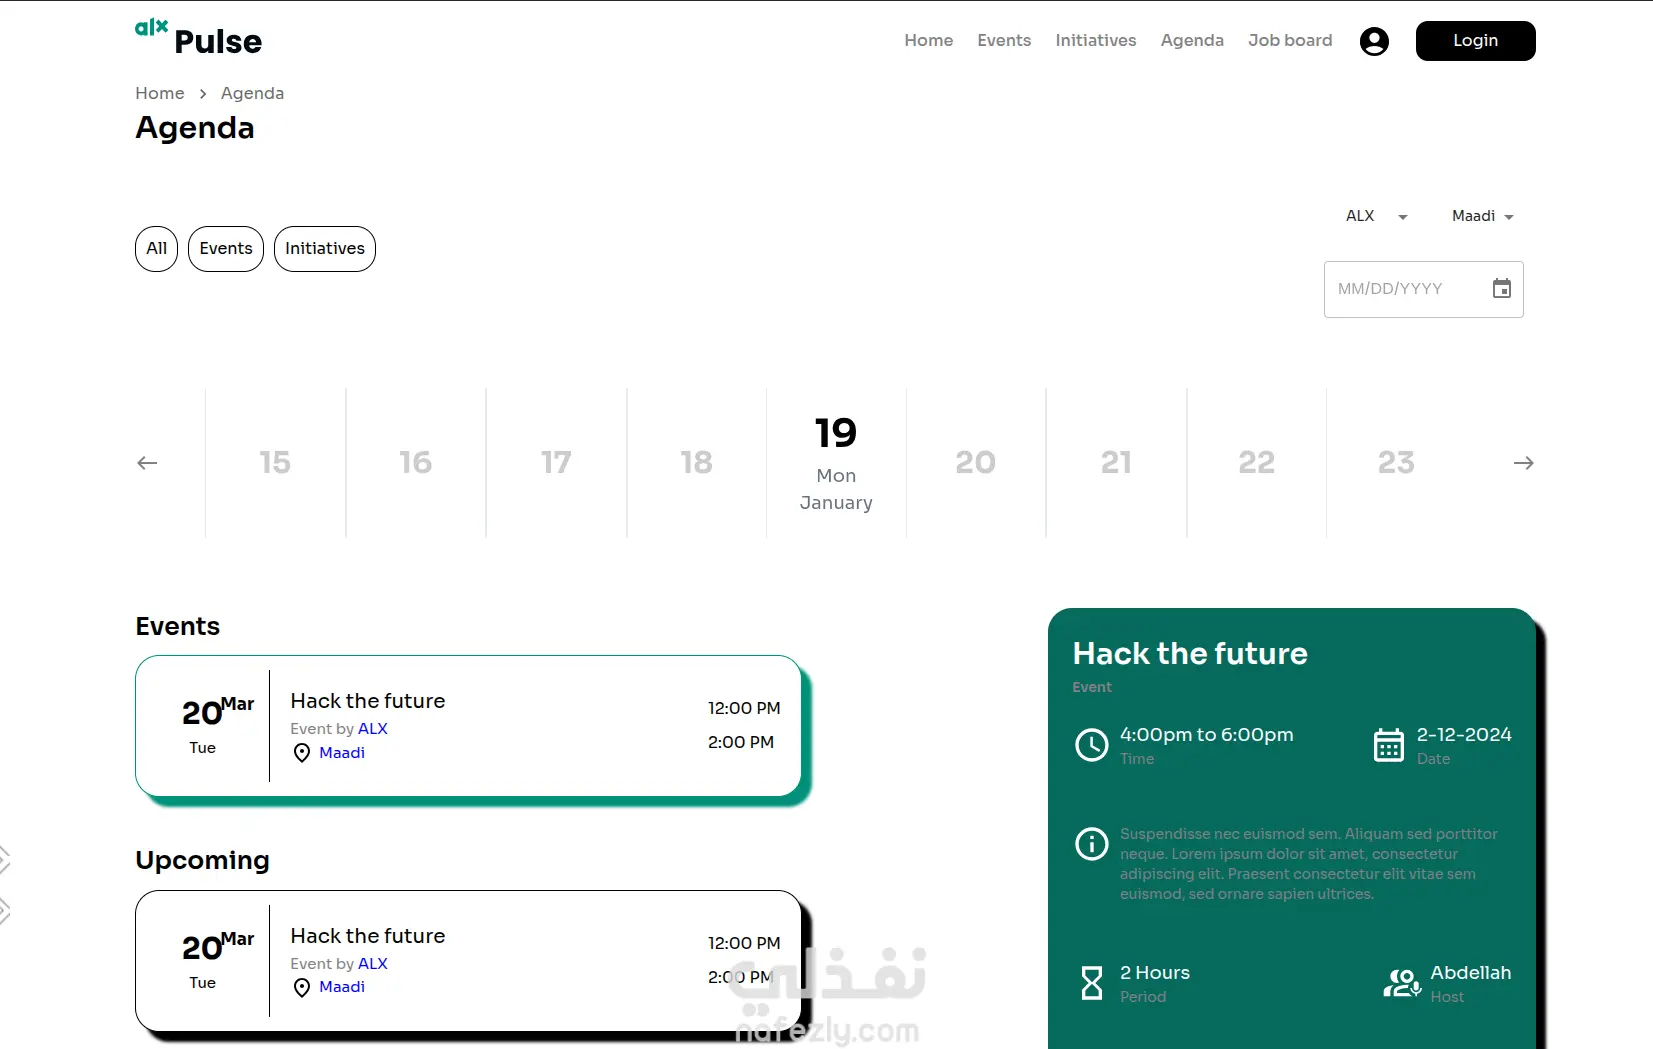
Task: Select day 19 Mon January
Action: [x=836, y=463]
